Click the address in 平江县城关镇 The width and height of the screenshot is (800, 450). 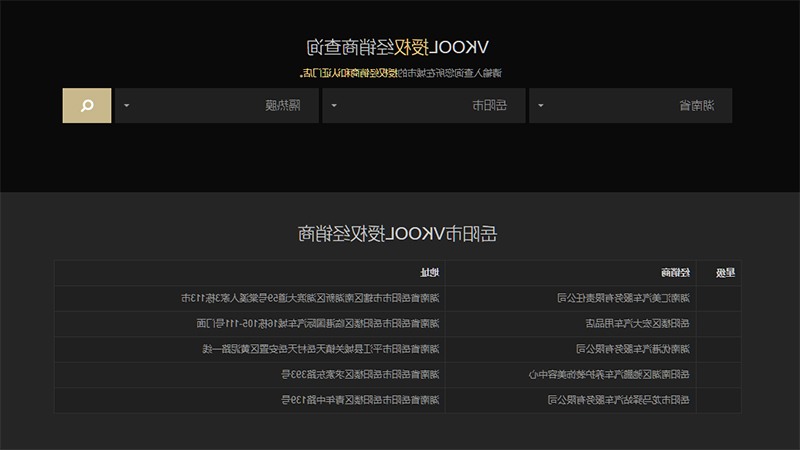[x=320, y=349]
